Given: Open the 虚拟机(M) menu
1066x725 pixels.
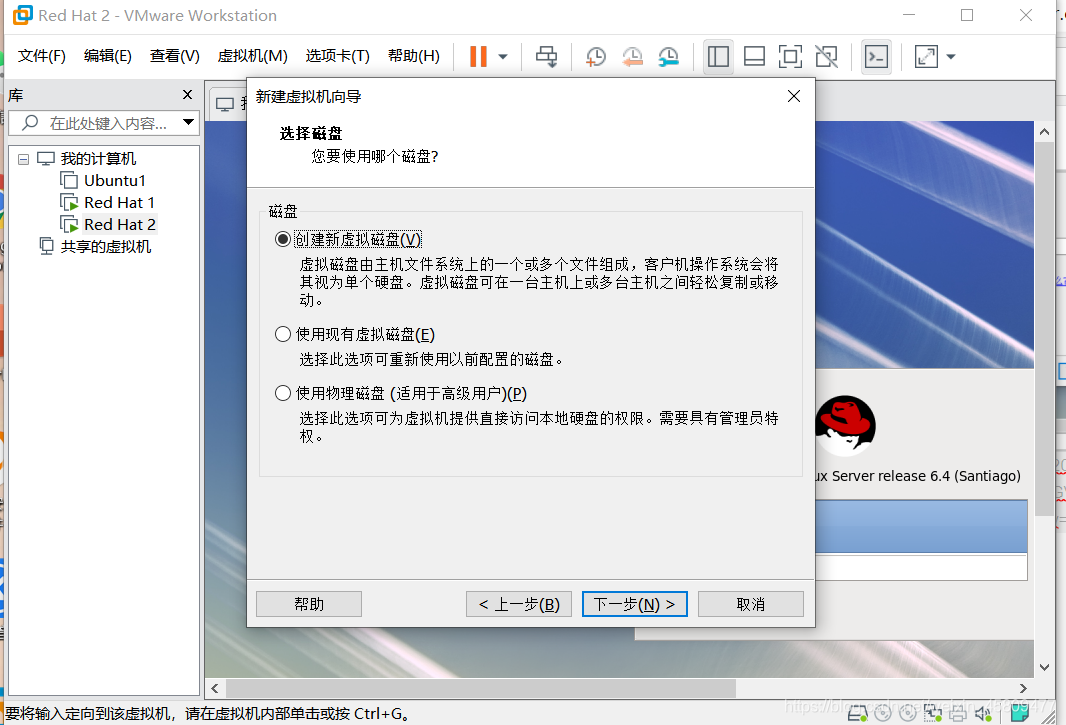Looking at the screenshot, I should (x=252, y=56).
